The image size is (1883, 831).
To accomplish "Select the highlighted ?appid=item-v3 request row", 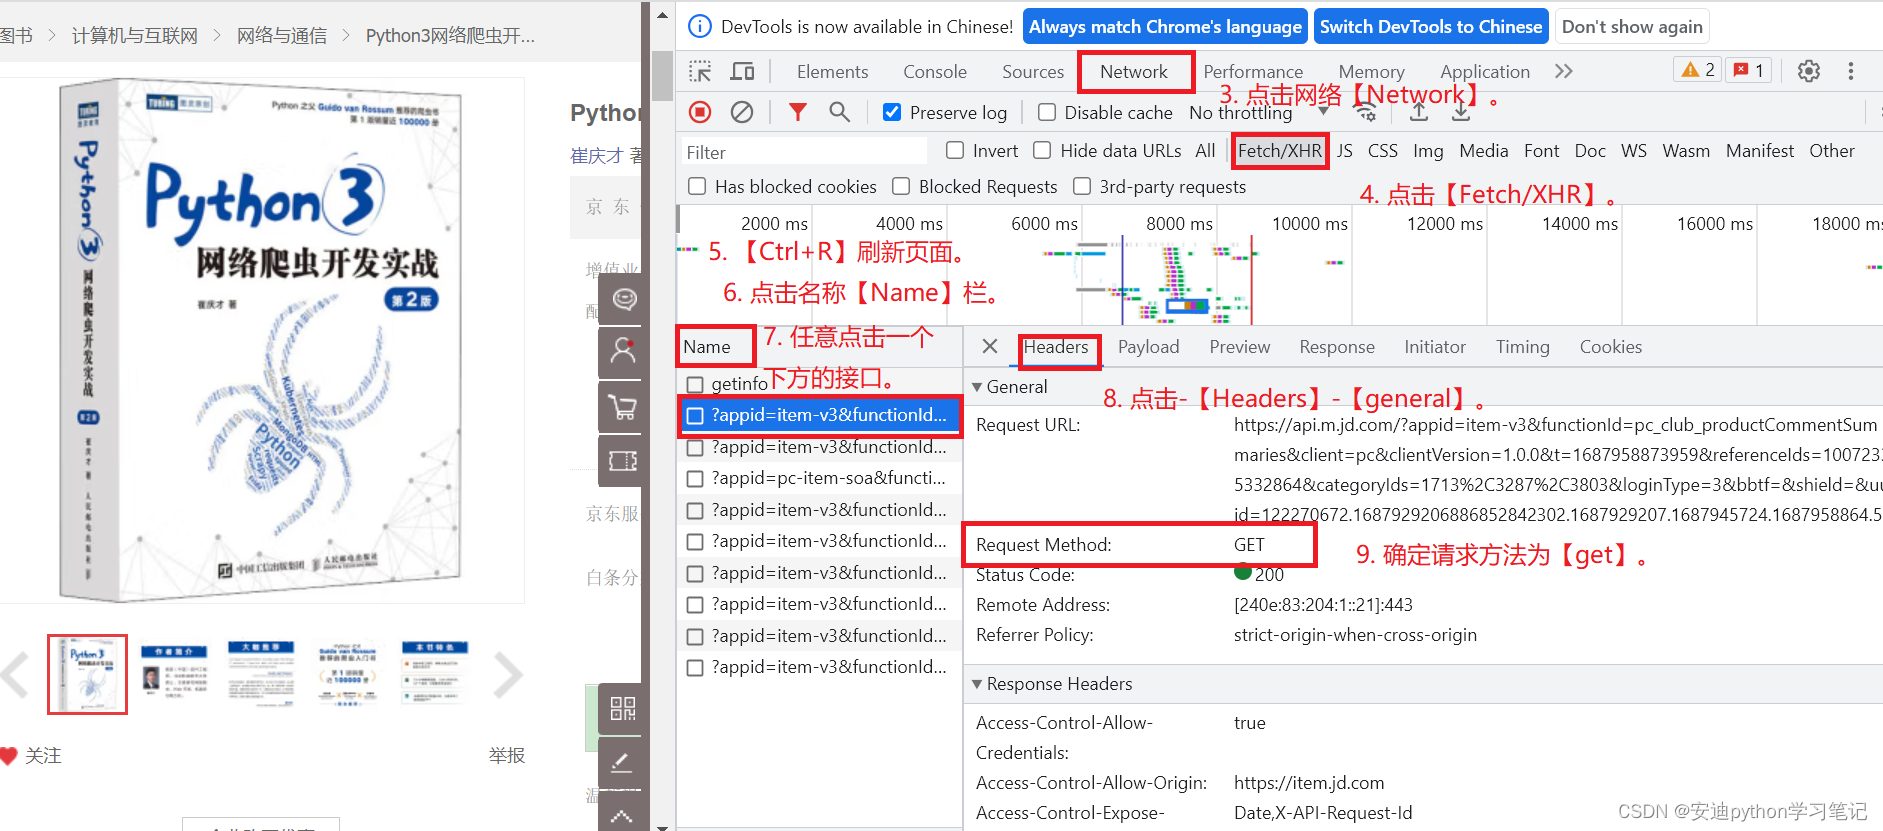I will [x=819, y=415].
